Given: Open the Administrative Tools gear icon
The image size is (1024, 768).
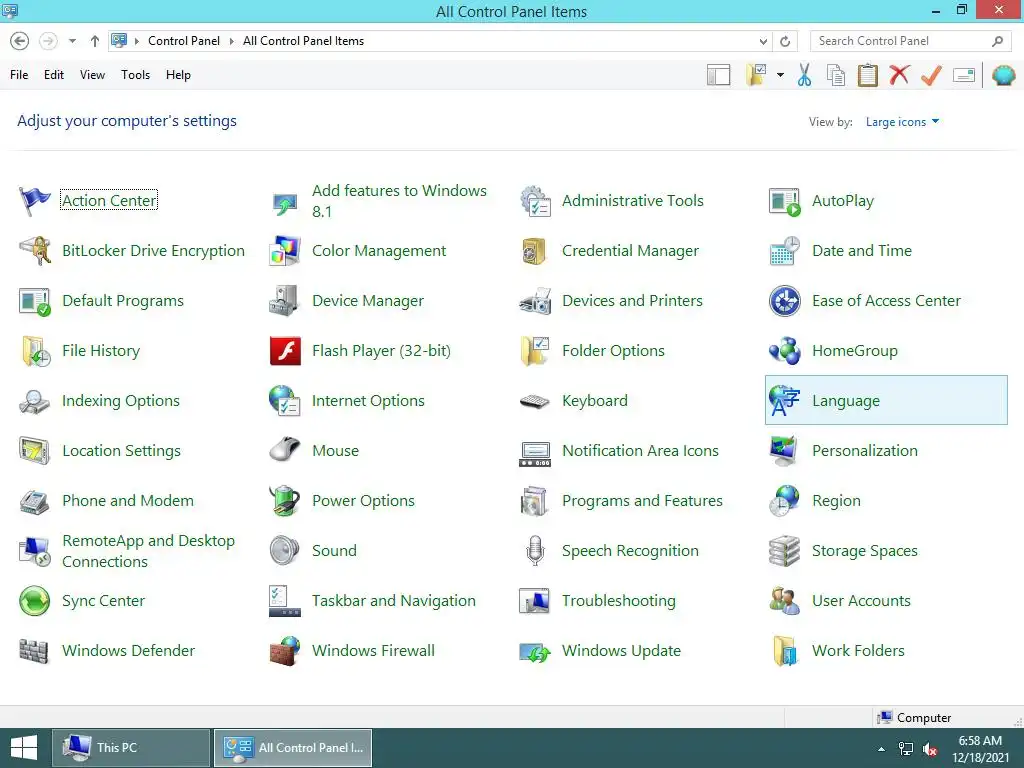Looking at the screenshot, I should click(535, 201).
